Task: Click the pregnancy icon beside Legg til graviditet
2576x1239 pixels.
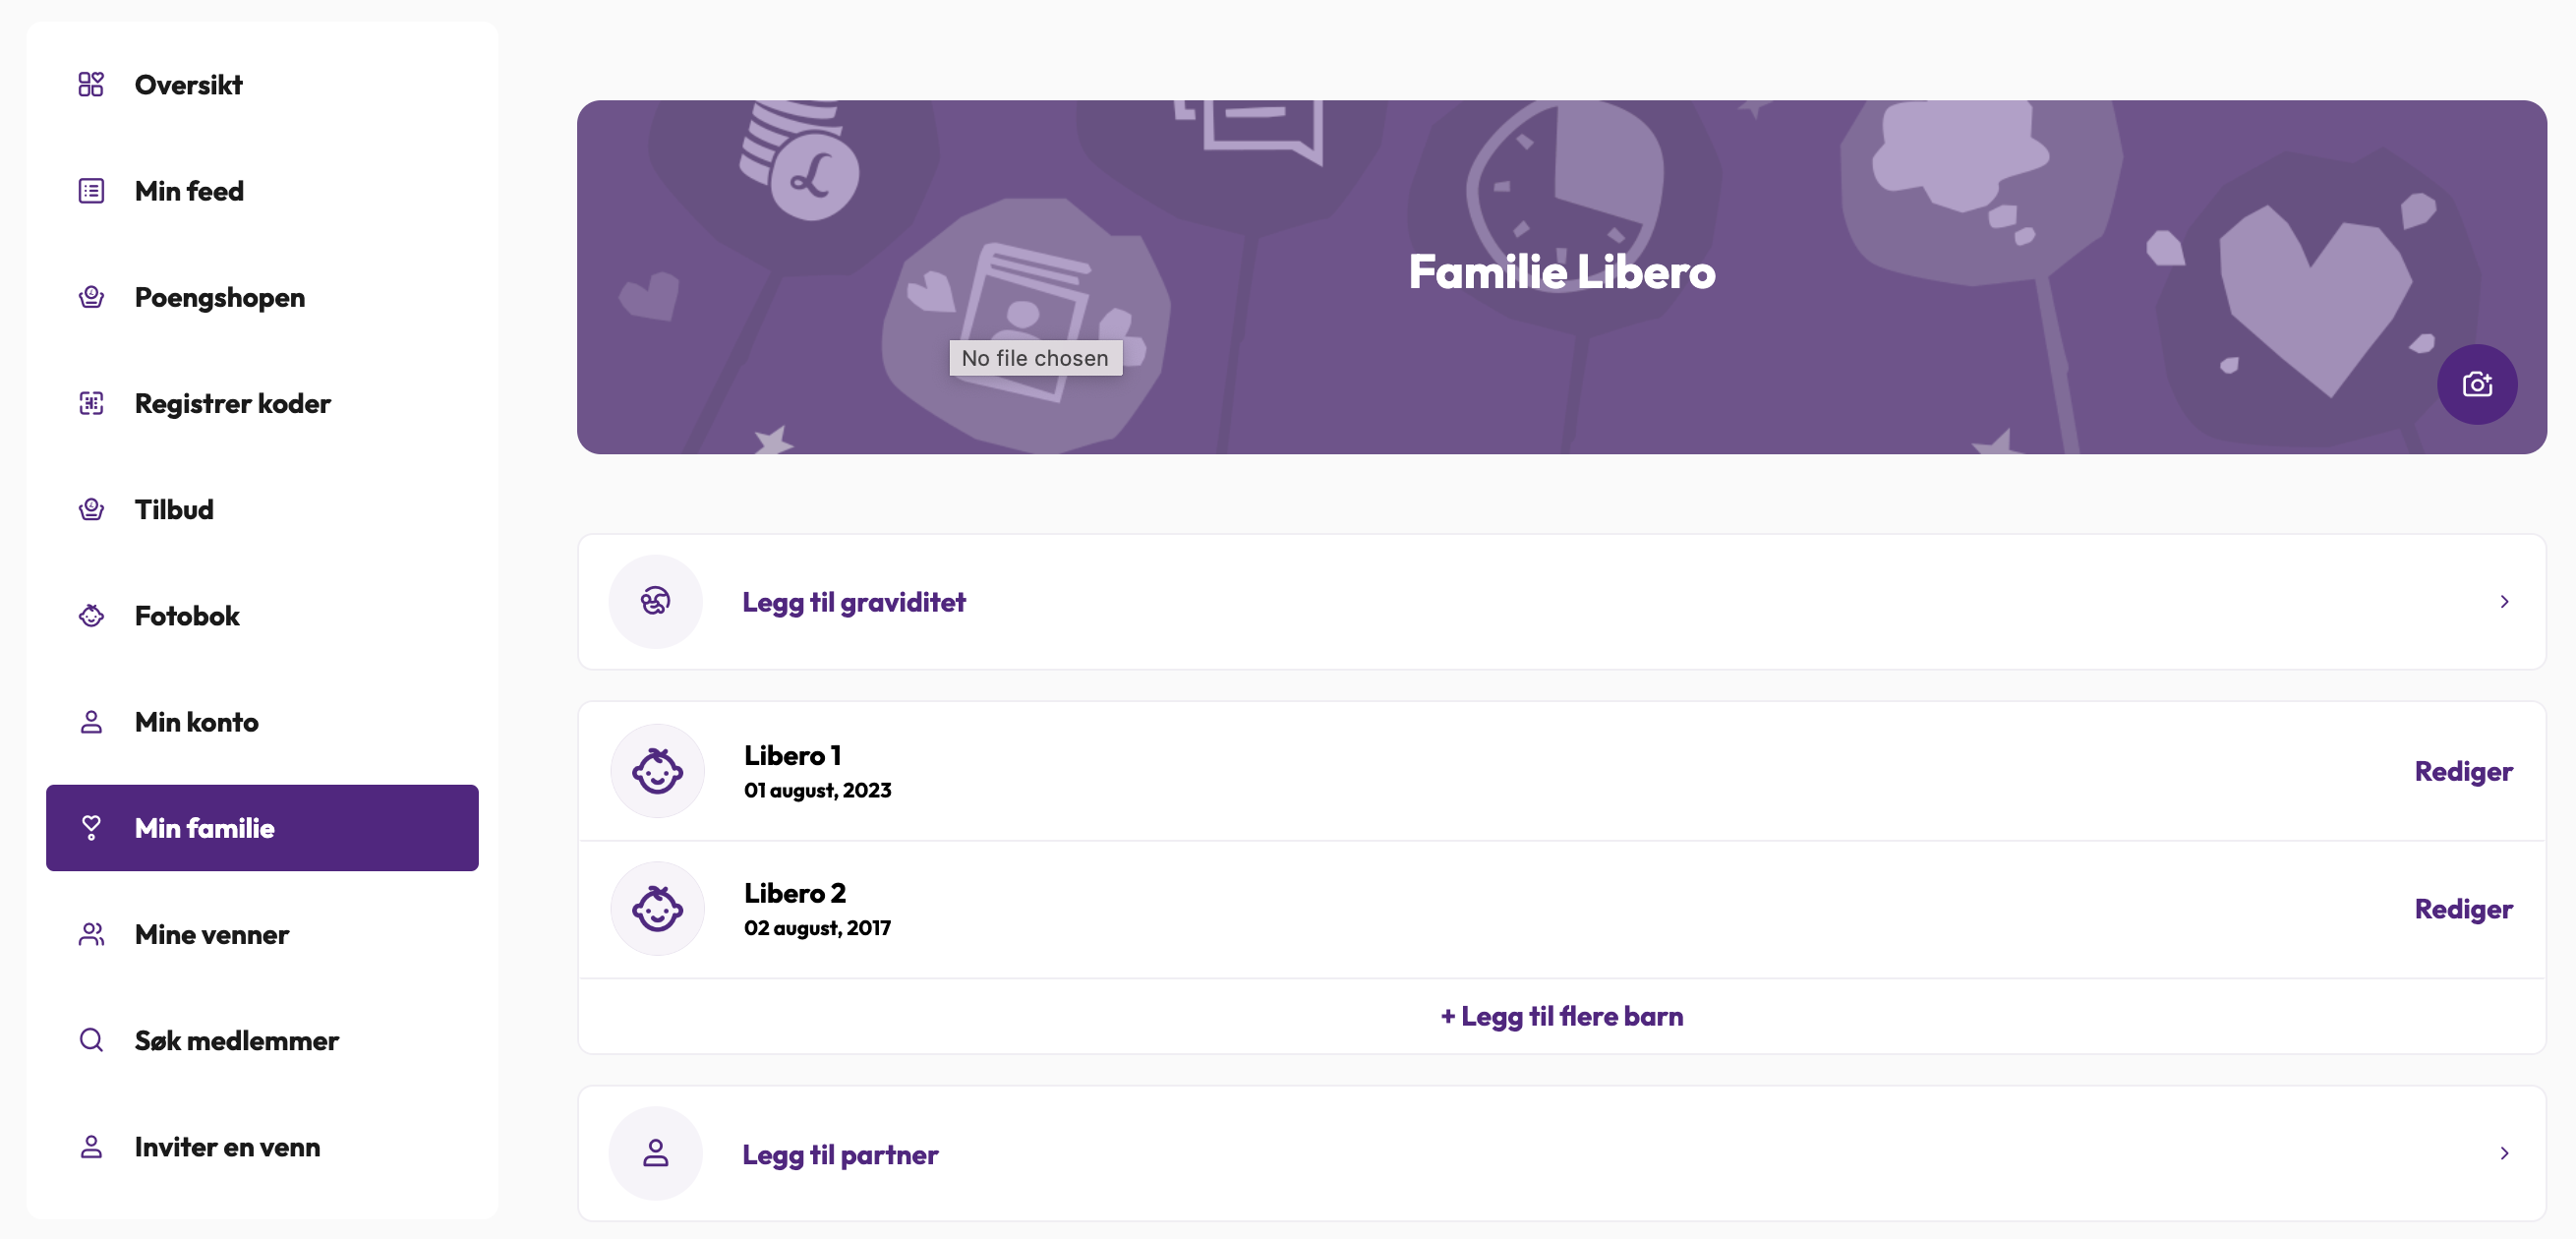Action: pyautogui.click(x=655, y=601)
